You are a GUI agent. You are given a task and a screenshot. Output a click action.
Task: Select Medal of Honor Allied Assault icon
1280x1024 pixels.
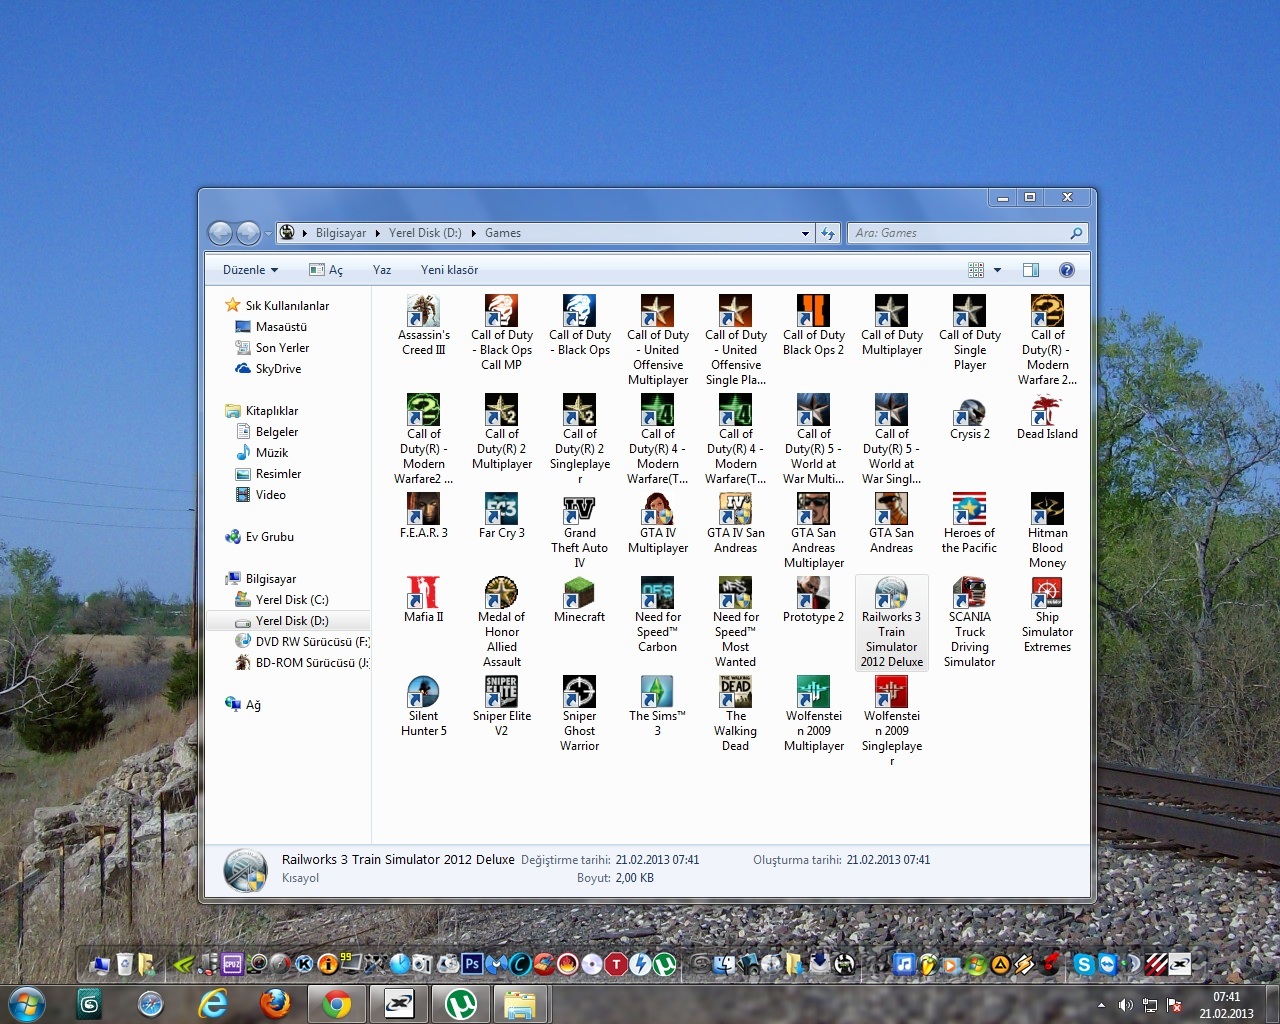click(x=501, y=622)
